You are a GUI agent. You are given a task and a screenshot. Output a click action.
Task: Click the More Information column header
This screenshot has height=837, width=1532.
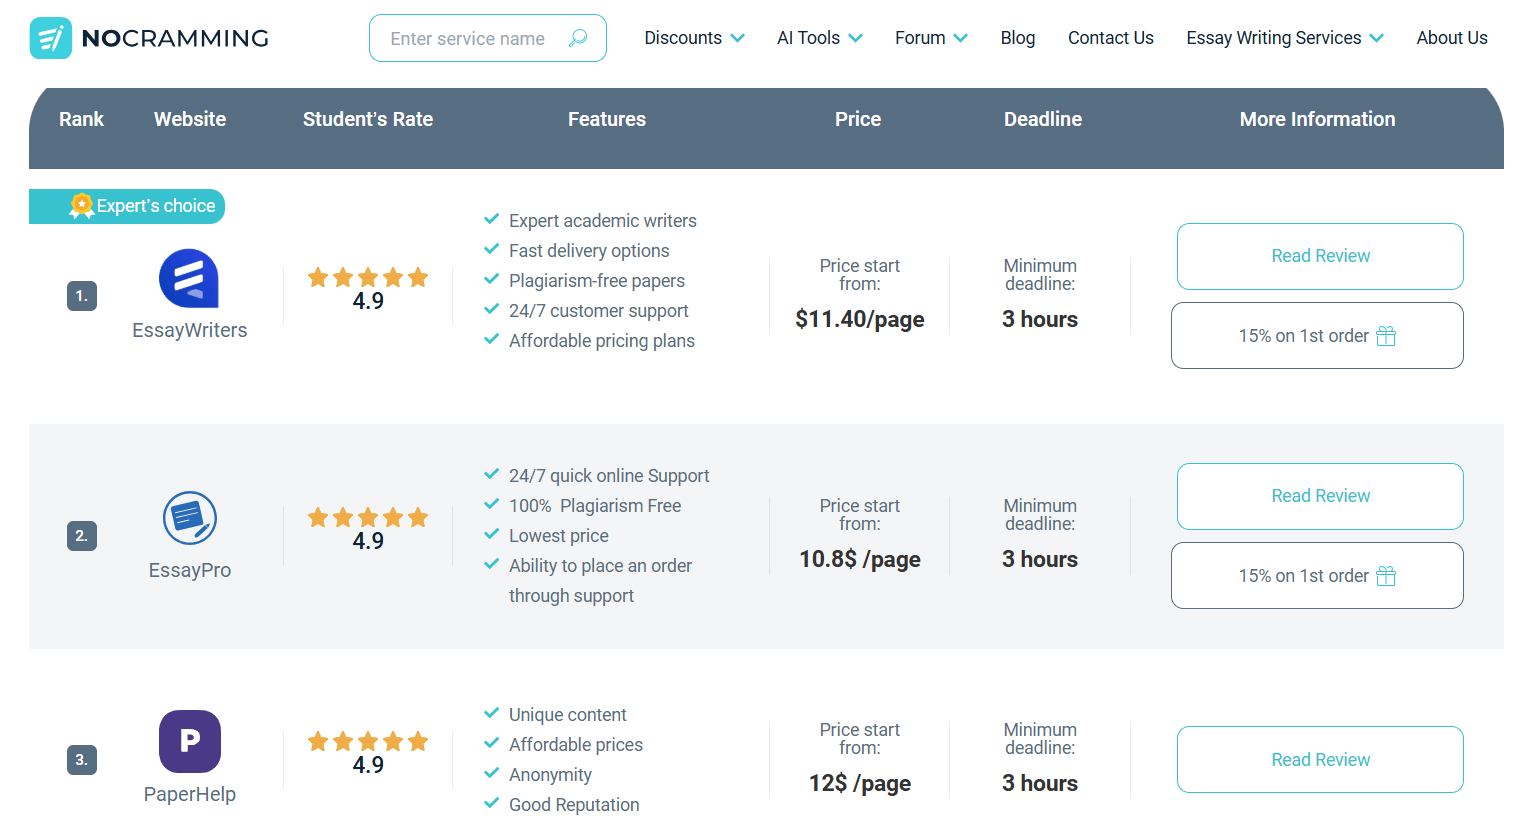pos(1317,119)
